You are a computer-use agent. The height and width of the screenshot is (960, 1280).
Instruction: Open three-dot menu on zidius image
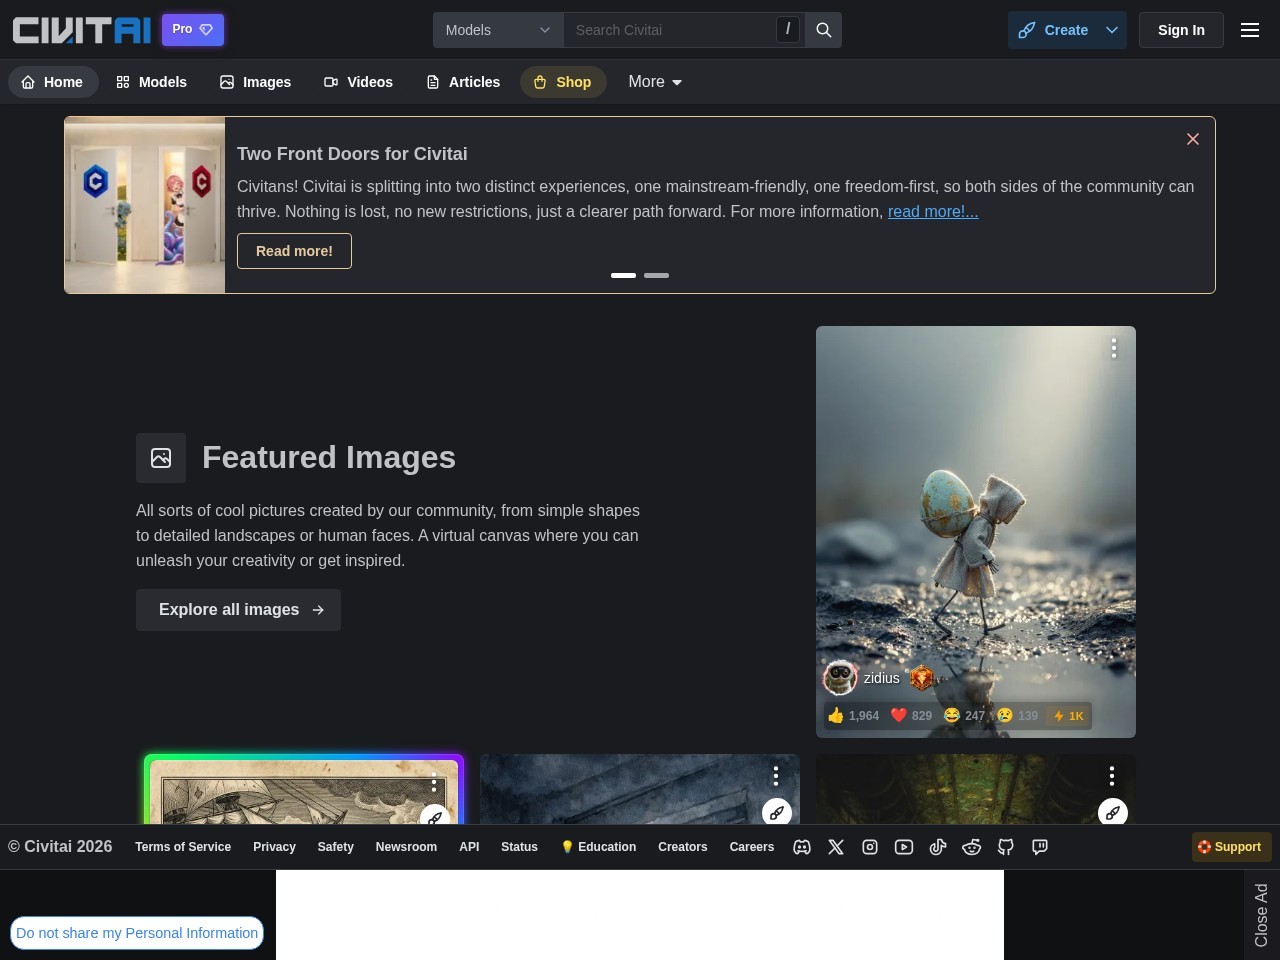(x=1113, y=348)
